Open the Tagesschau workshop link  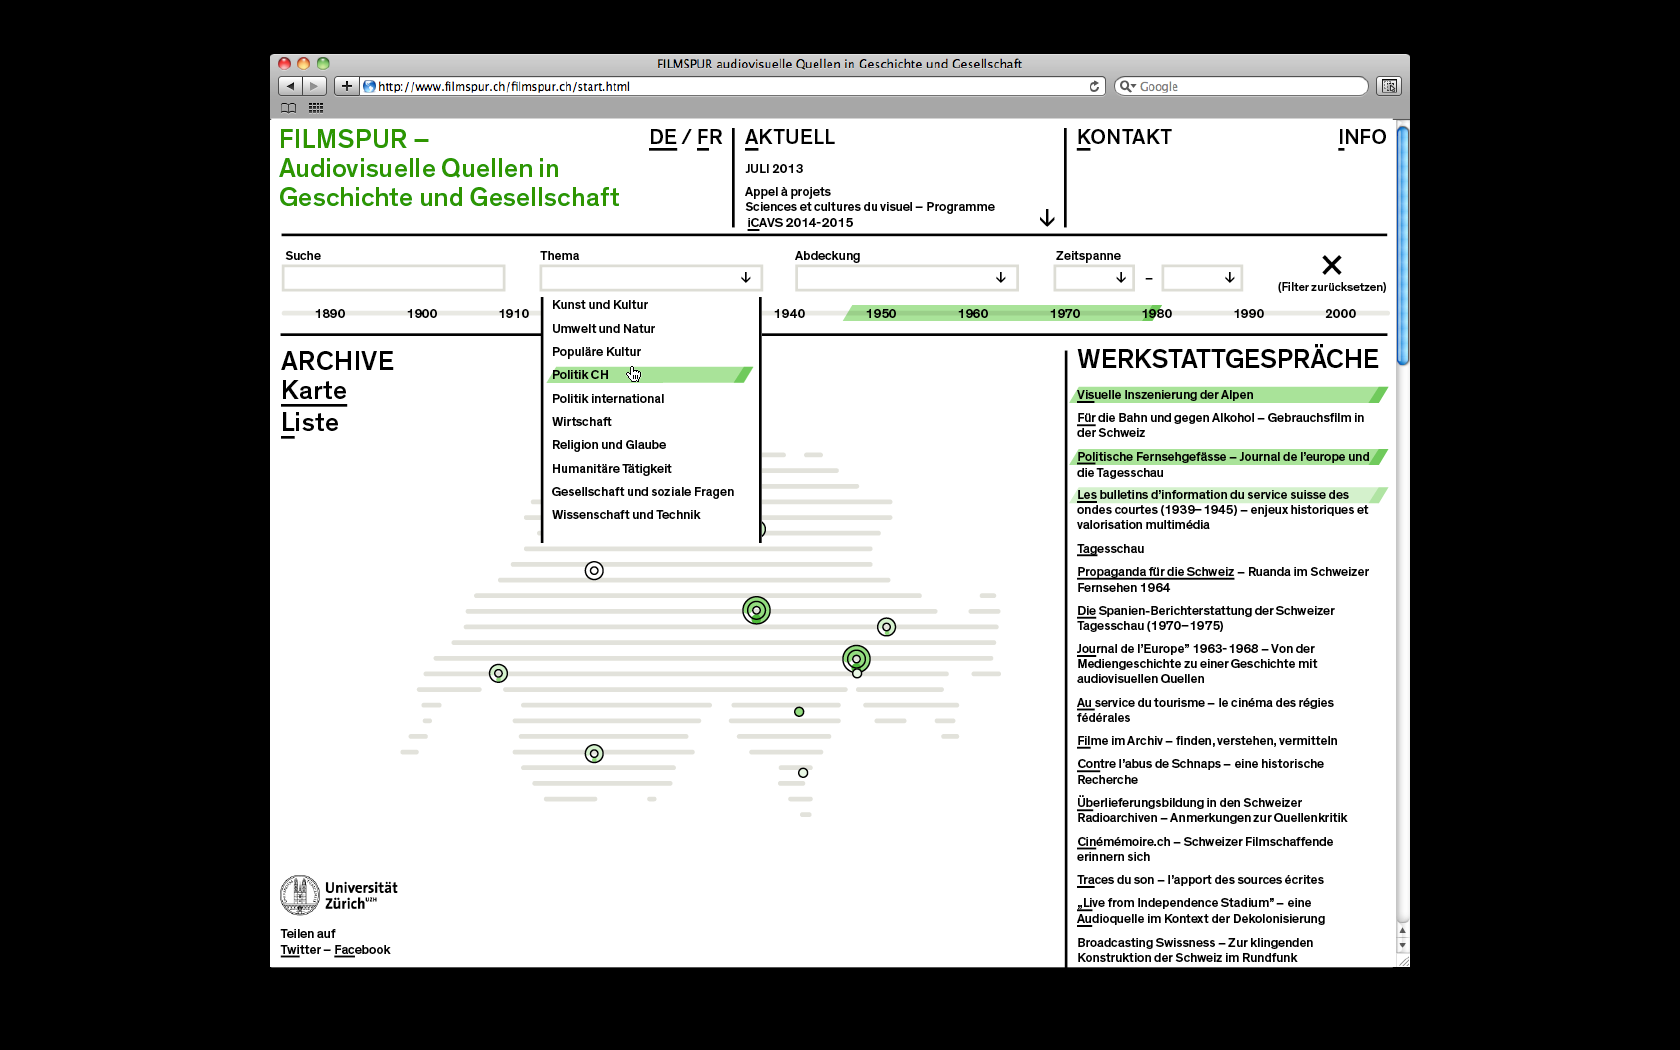(1110, 549)
